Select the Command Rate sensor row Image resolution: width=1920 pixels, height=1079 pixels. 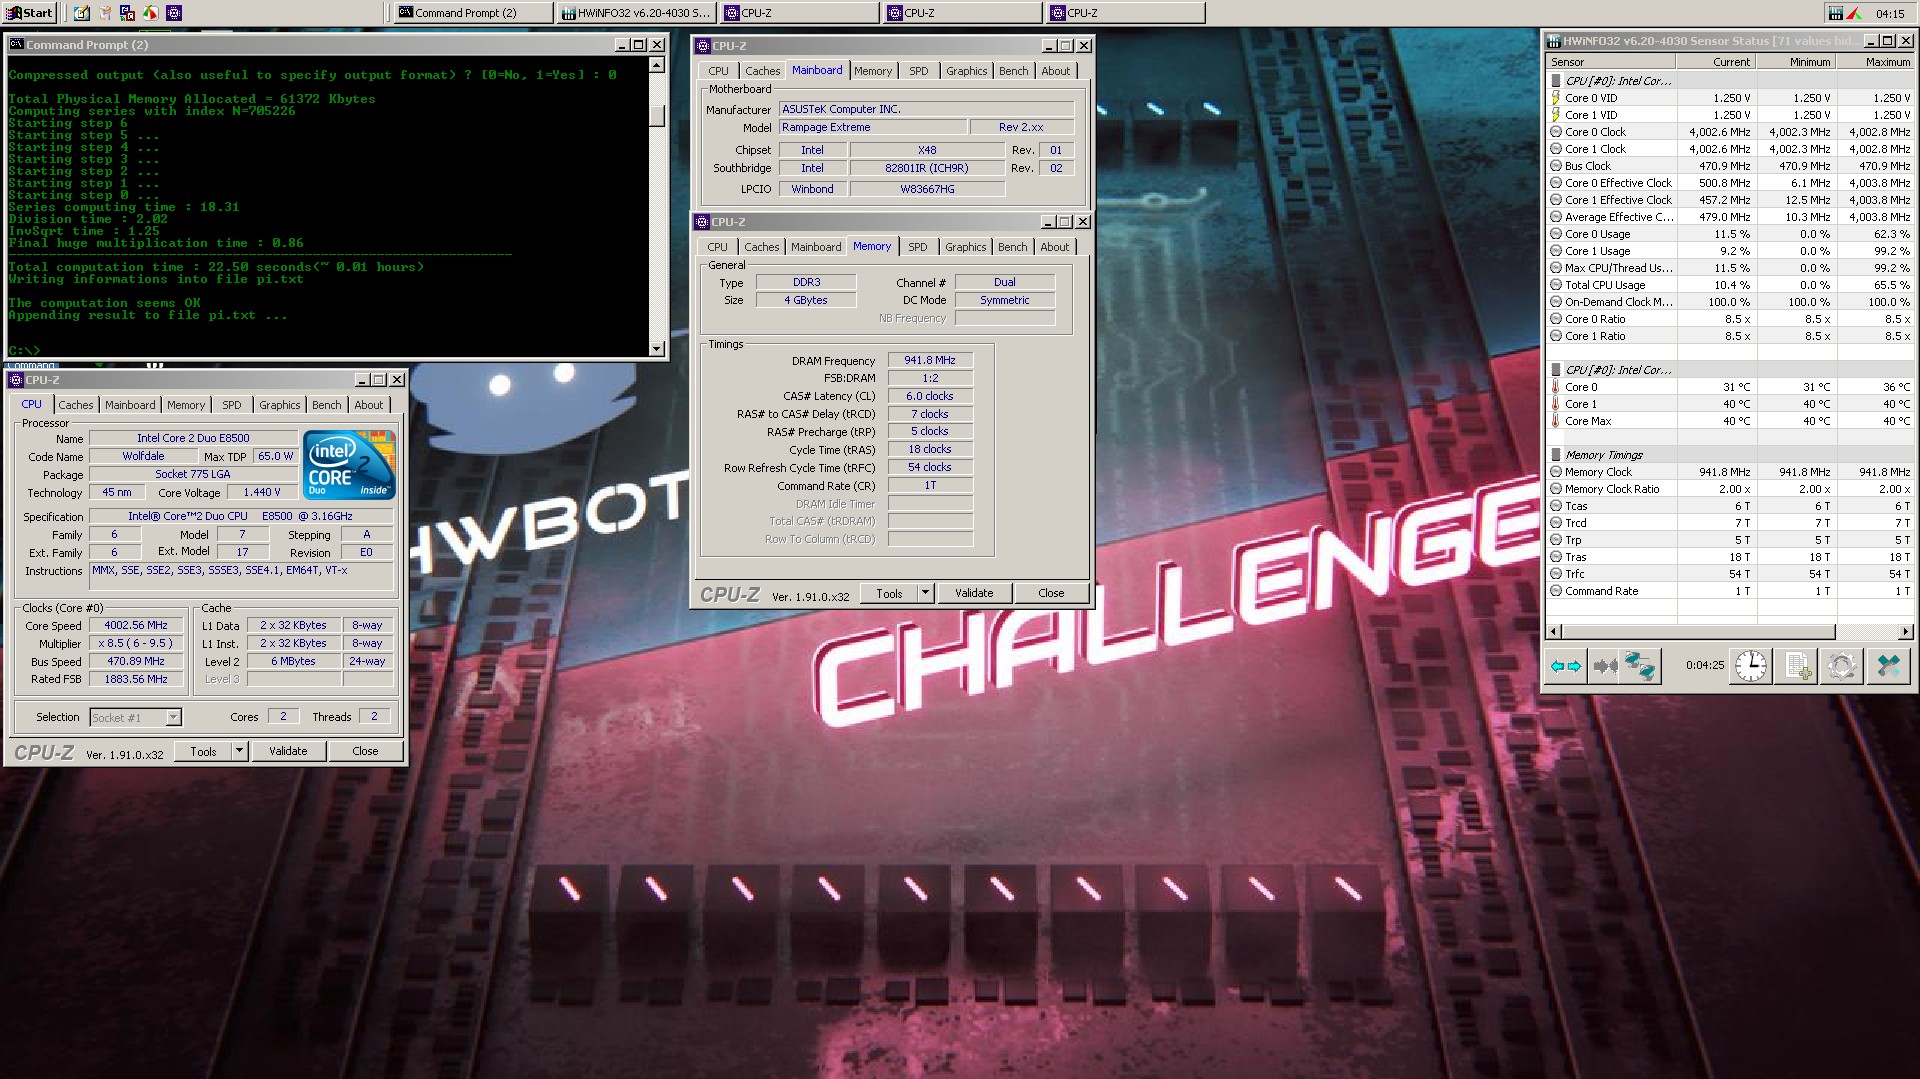coord(1730,591)
